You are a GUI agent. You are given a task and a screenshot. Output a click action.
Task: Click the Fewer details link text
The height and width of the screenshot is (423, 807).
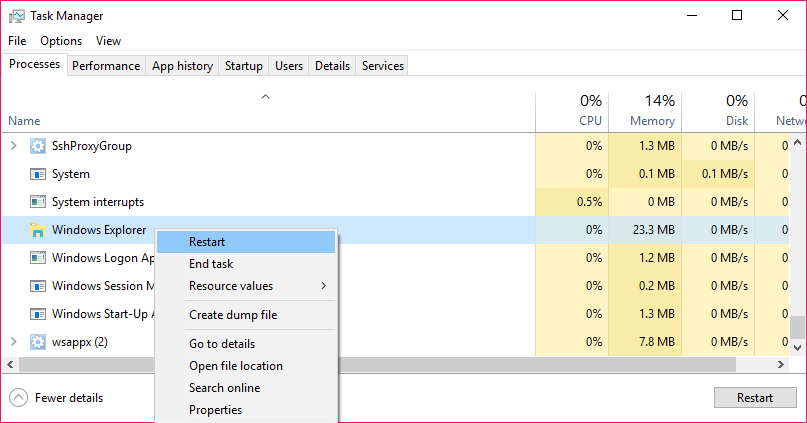point(69,398)
